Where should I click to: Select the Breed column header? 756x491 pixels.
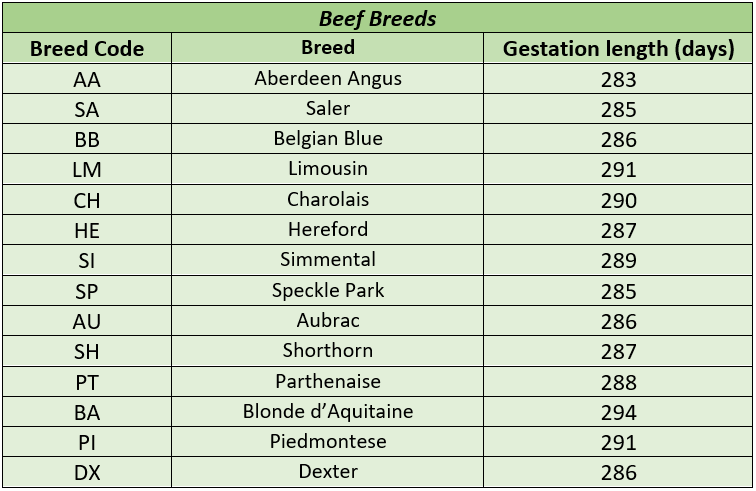coord(328,48)
